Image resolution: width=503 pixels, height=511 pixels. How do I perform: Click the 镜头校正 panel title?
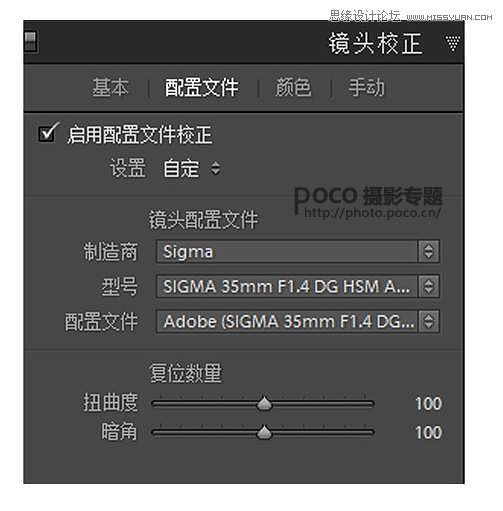(376, 43)
